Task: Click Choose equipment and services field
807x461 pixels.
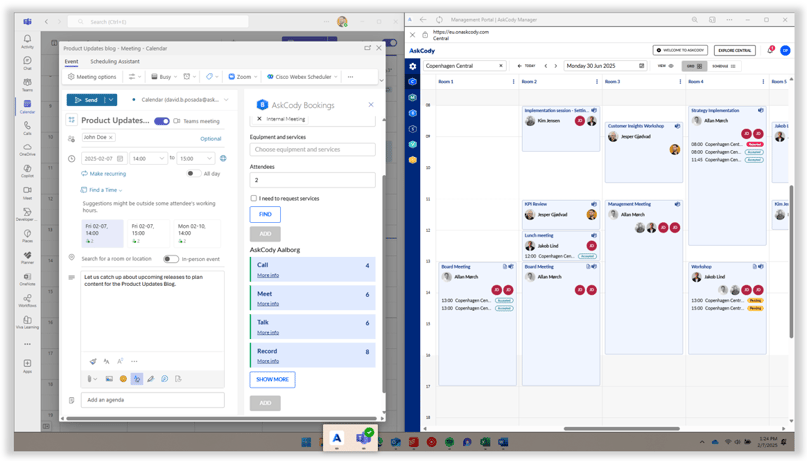Action: pos(312,149)
